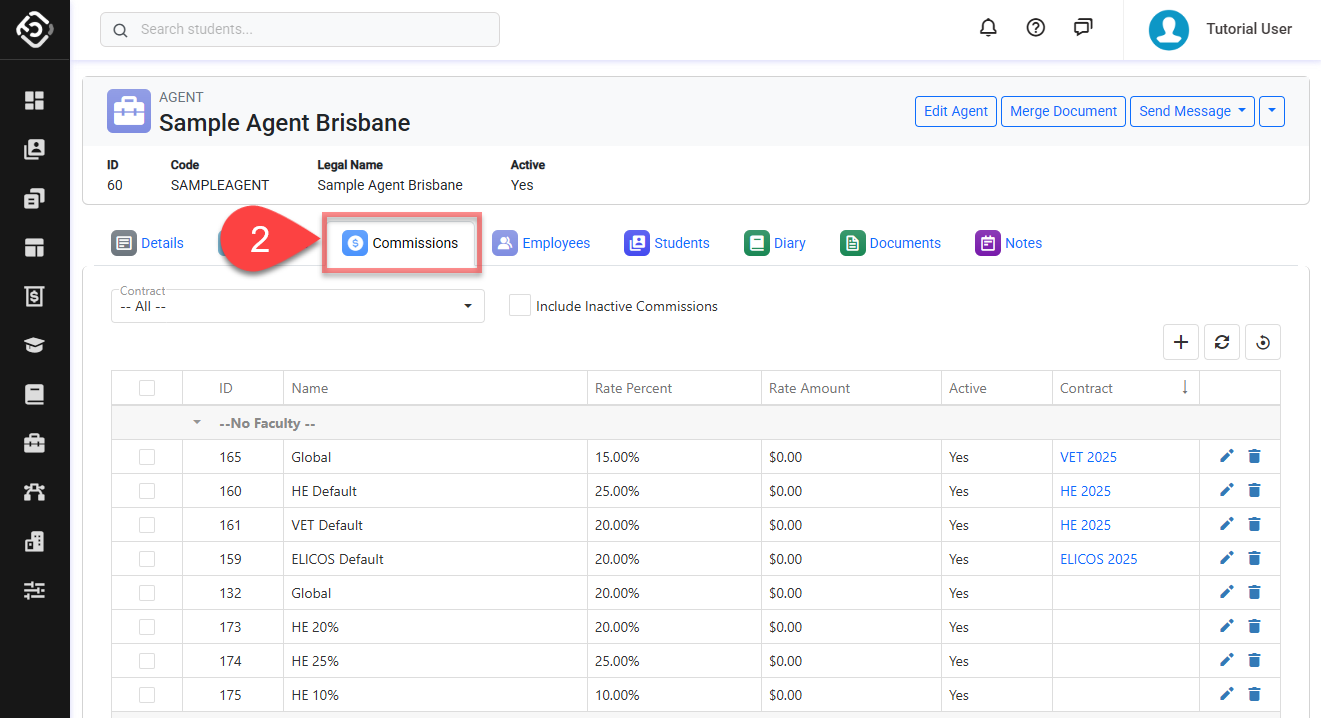Click the pencil icon for HE Default row
Image resolution: width=1321 pixels, height=718 pixels.
coord(1227,490)
